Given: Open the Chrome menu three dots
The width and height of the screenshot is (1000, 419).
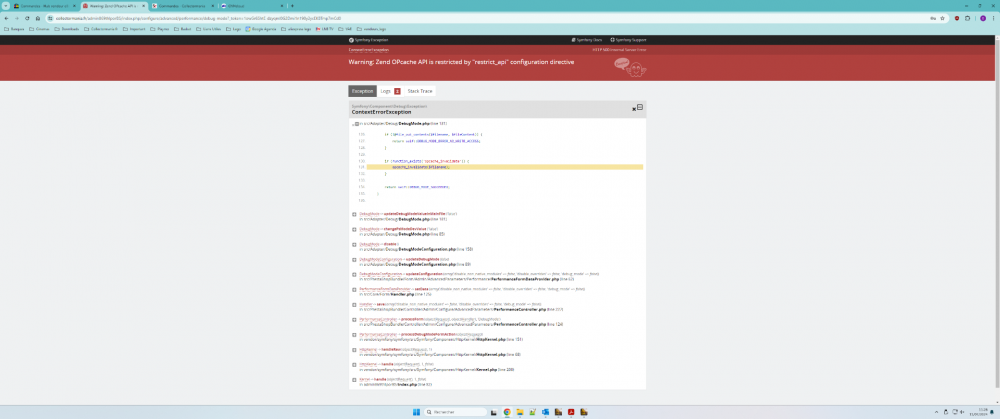Looking at the screenshot, I should point(993,18).
